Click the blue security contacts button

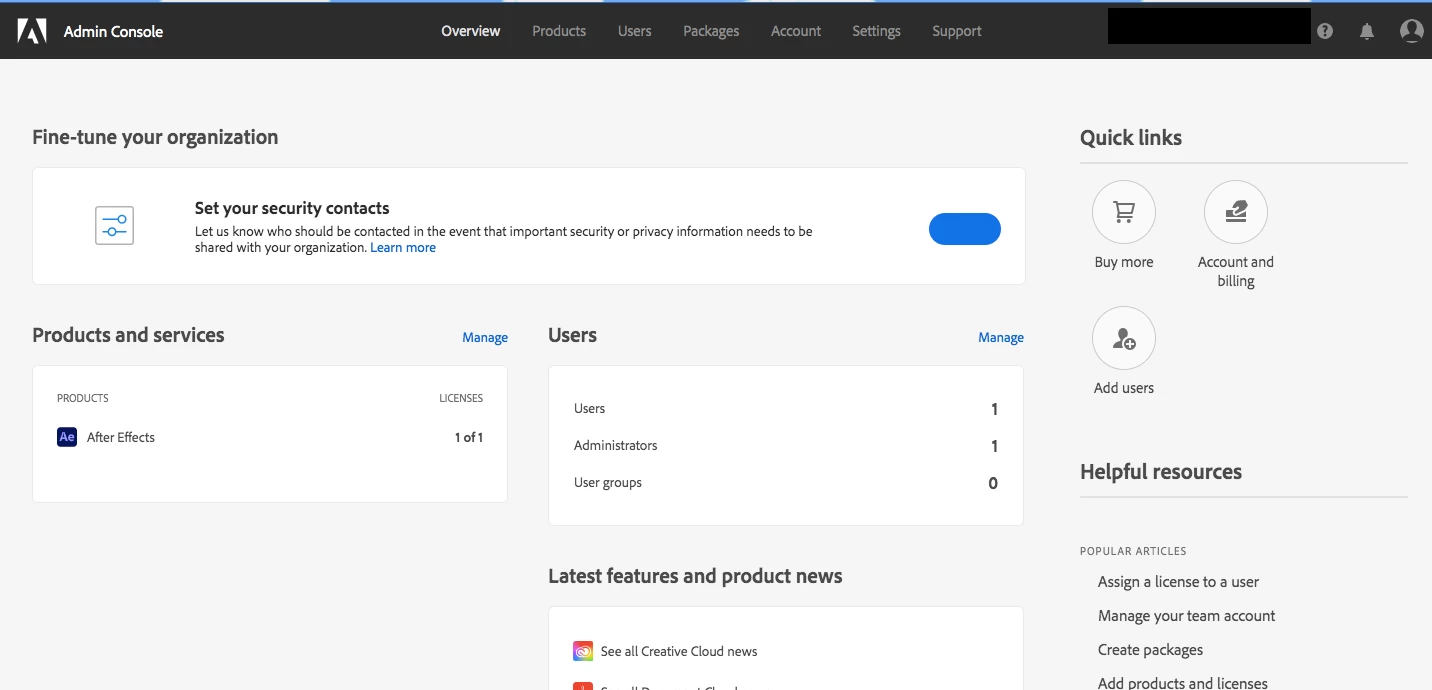[x=965, y=229]
